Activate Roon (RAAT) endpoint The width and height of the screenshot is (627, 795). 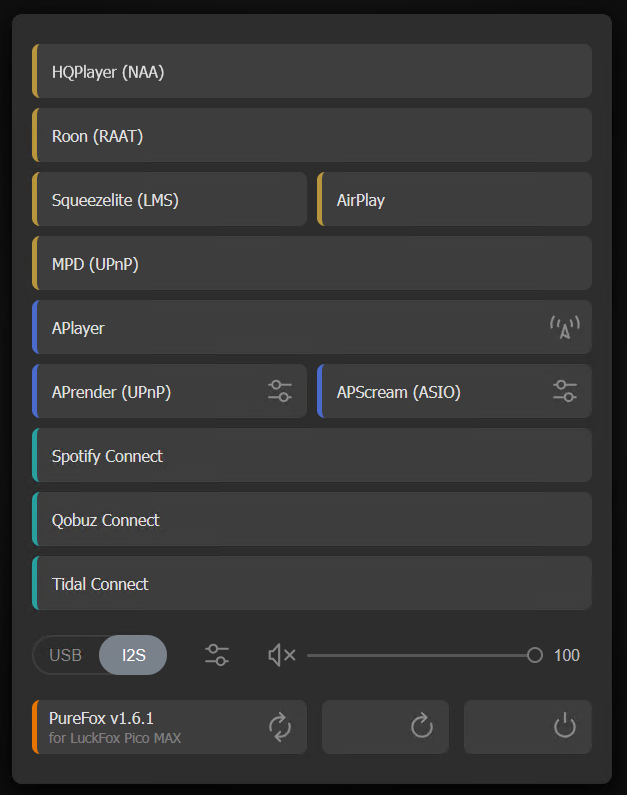pos(312,136)
